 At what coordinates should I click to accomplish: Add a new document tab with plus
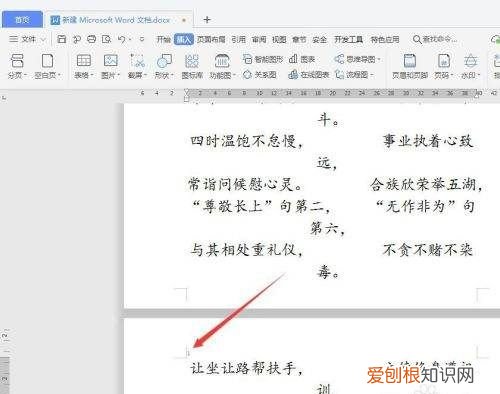coord(207,20)
